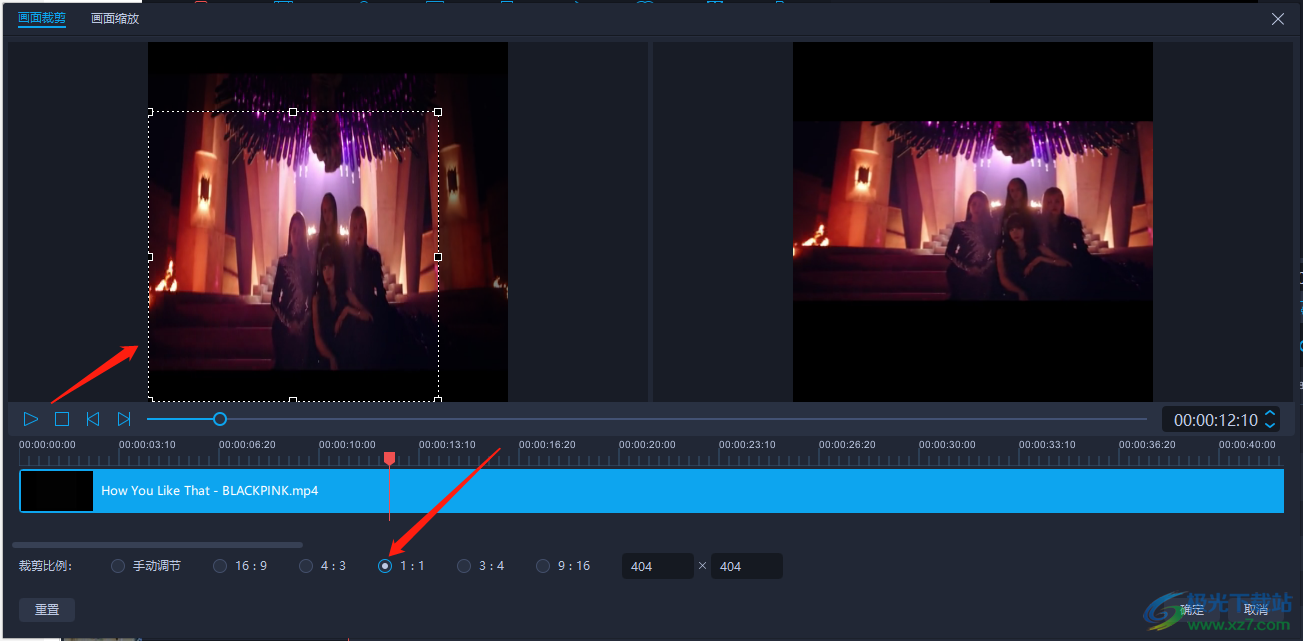Click the crop width field 404

(658, 566)
